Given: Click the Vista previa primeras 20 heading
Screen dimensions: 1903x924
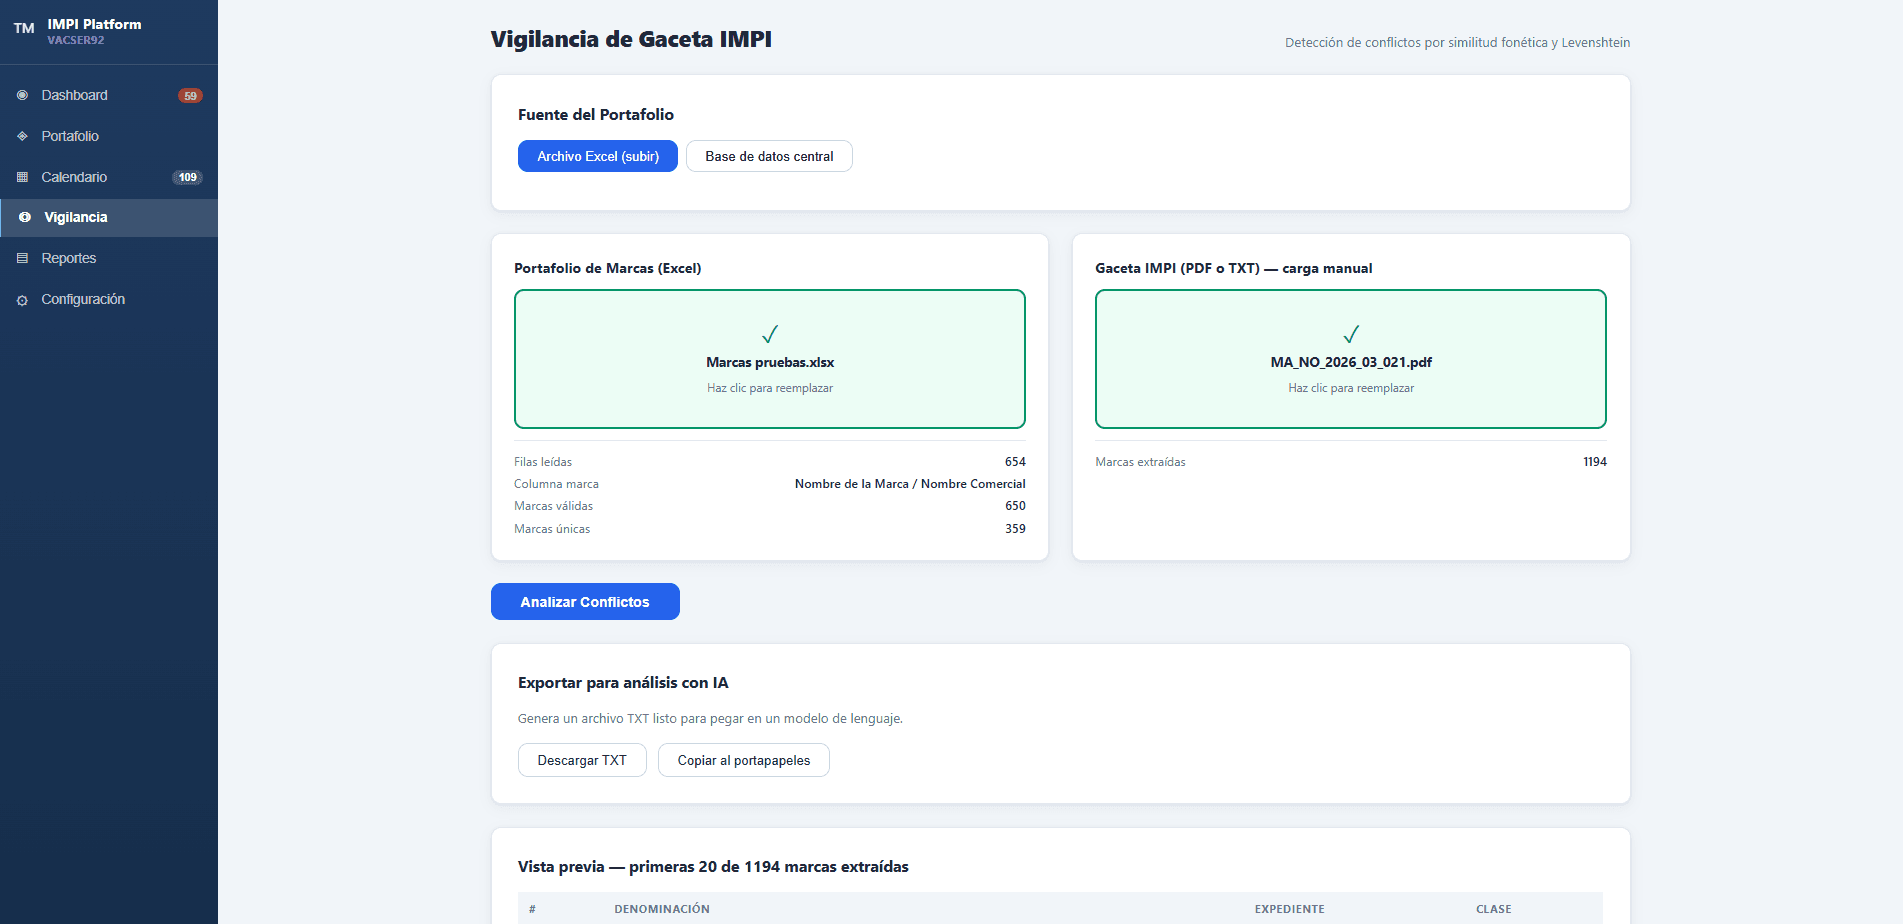Looking at the screenshot, I should click(x=713, y=867).
